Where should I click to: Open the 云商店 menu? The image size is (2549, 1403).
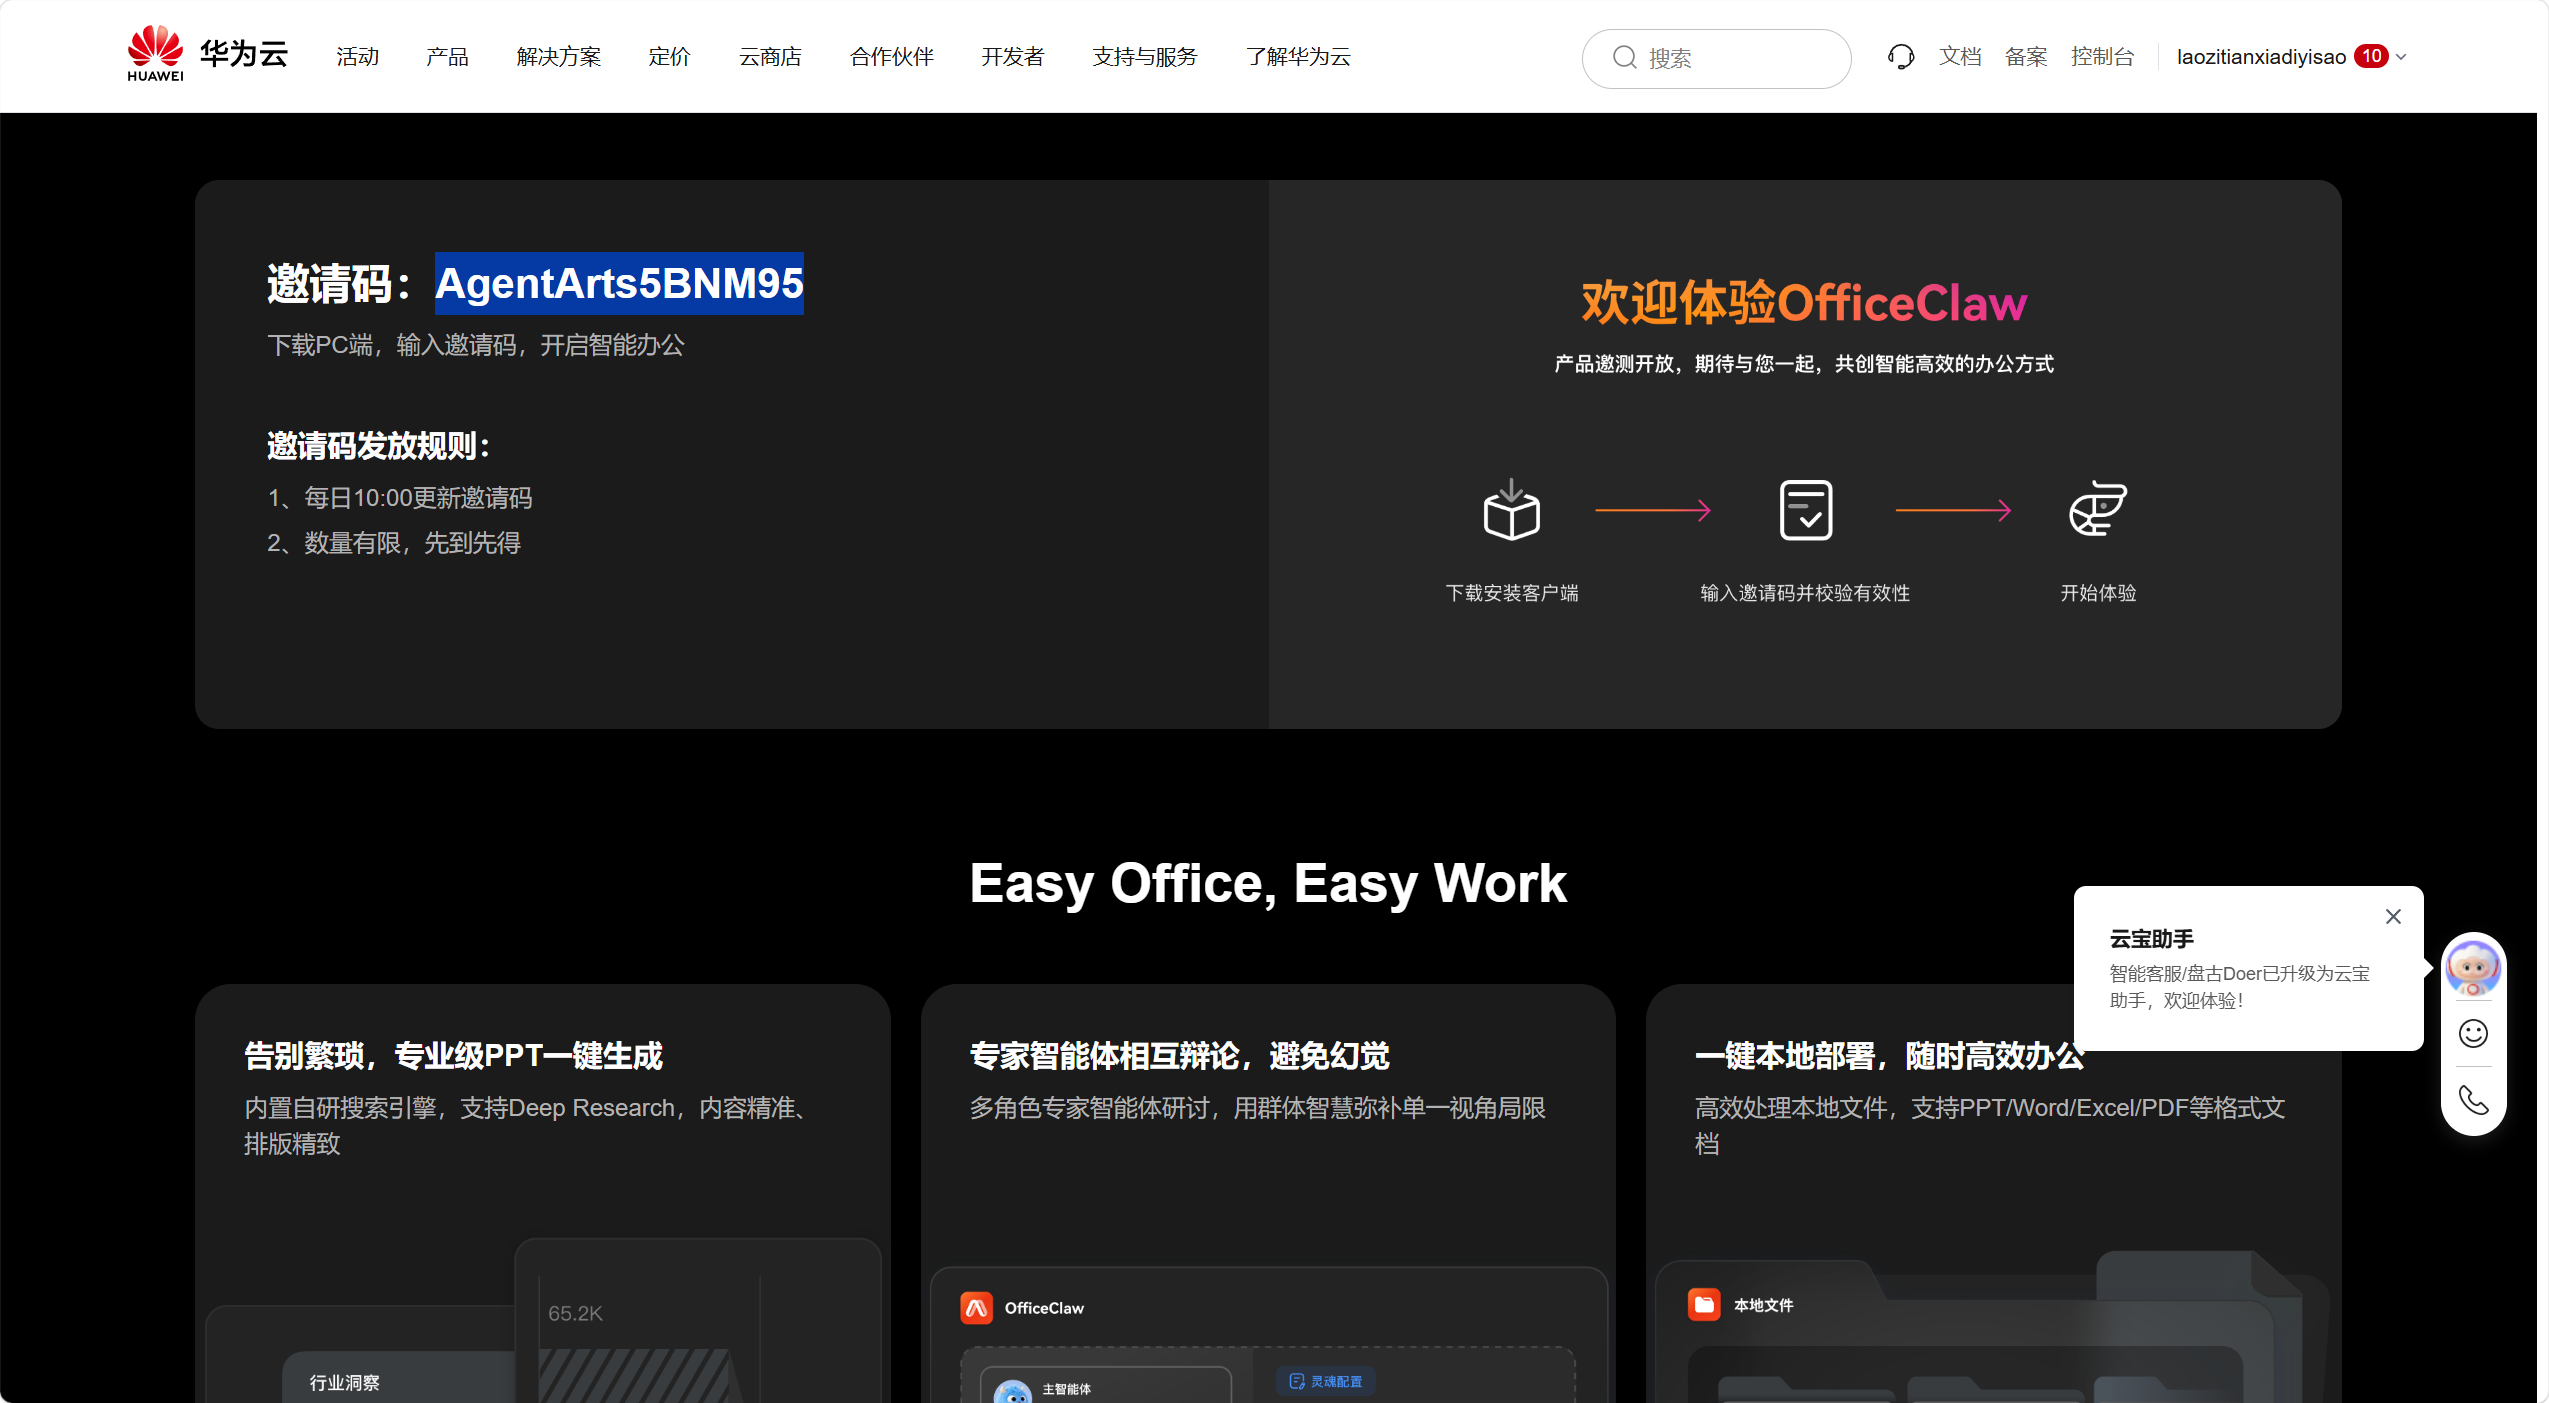click(770, 57)
